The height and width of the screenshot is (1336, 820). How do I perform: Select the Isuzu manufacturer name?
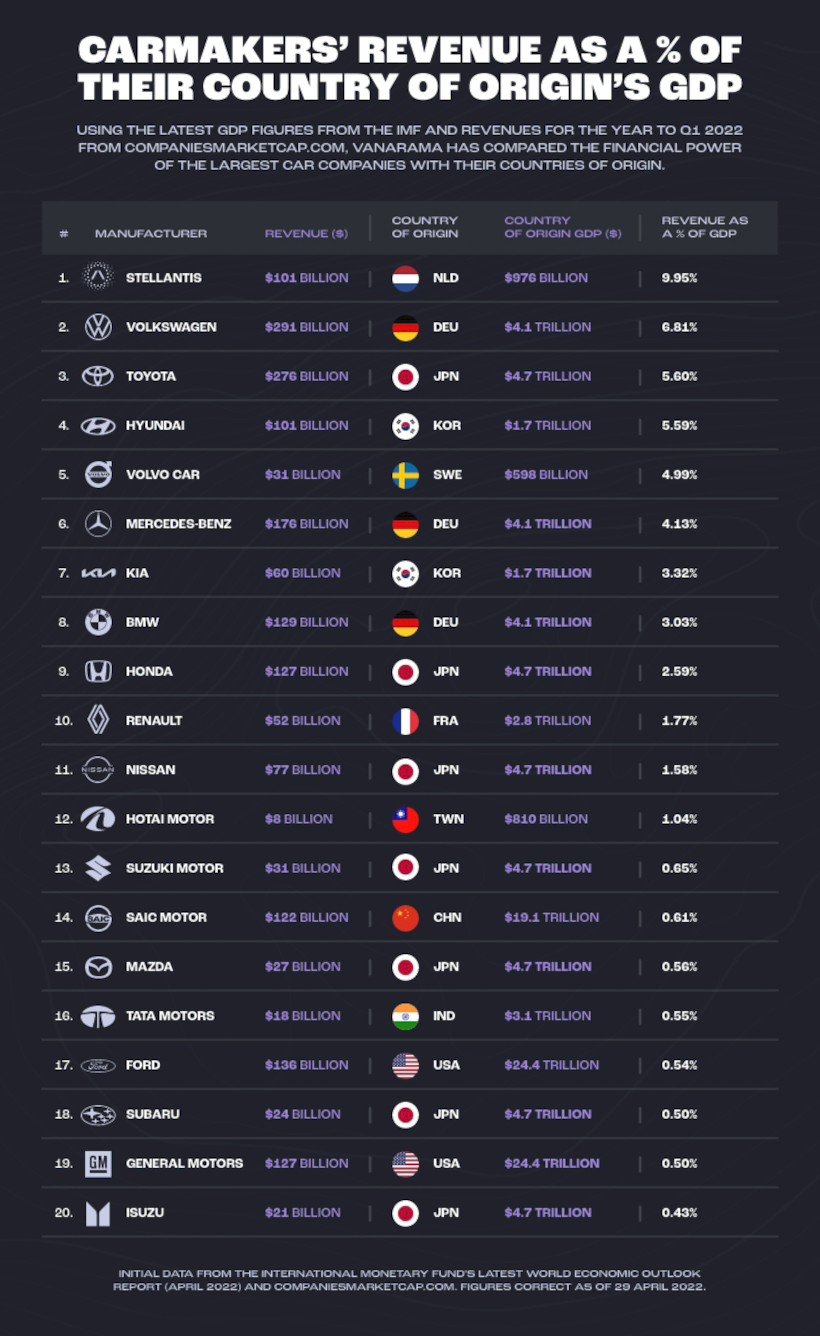pos(145,1212)
